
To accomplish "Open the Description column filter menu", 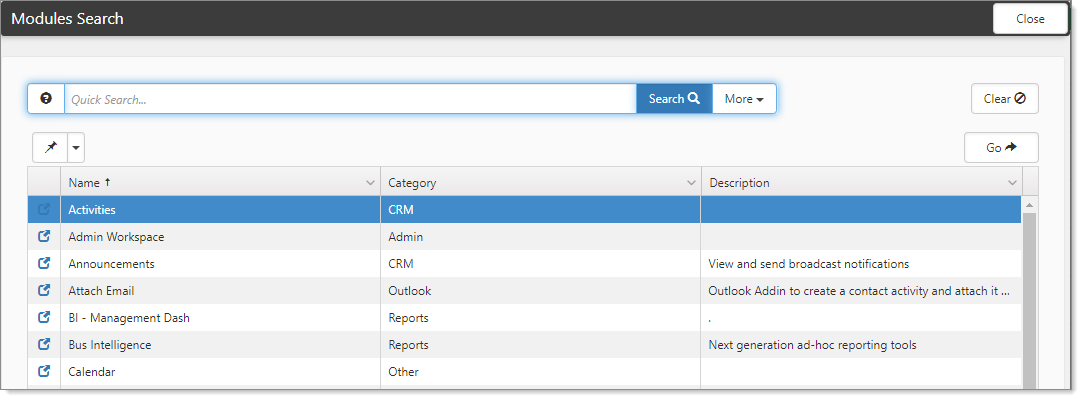I will point(1012,183).
